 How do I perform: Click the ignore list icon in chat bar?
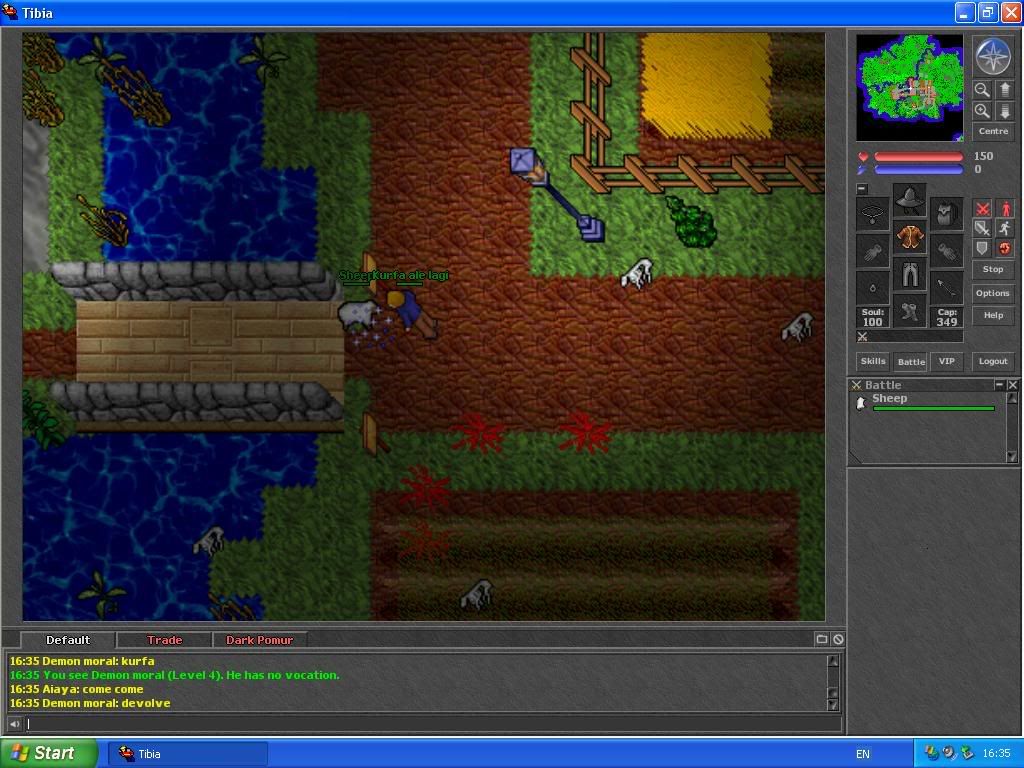pos(838,639)
